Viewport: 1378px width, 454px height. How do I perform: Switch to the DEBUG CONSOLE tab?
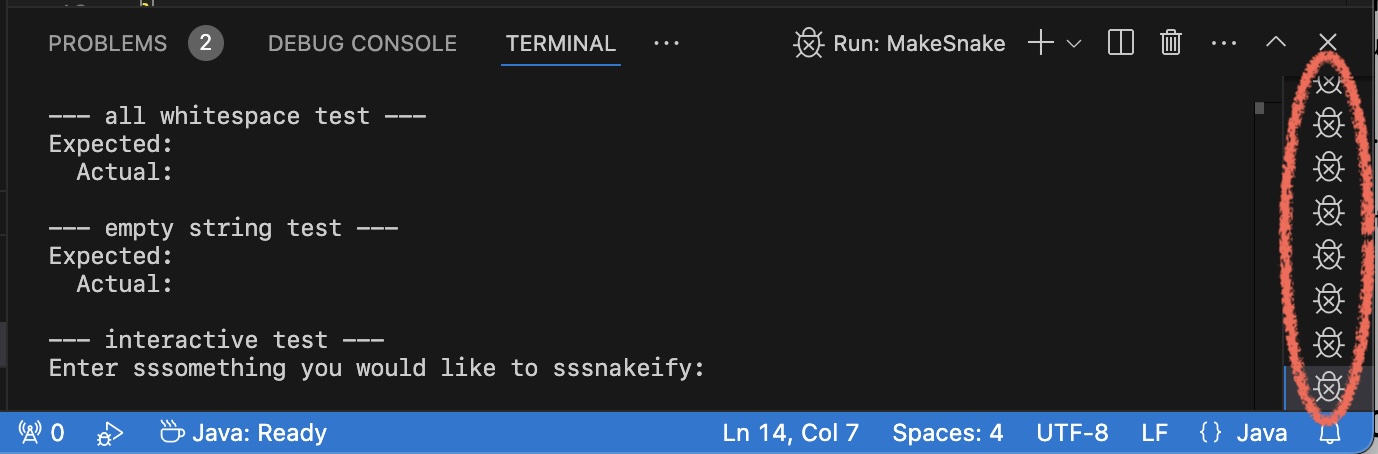point(362,43)
